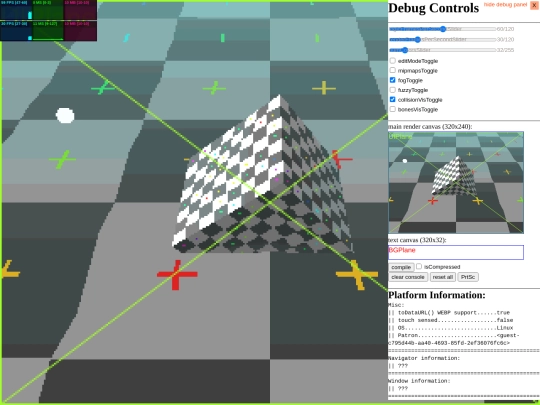Click the main render canvas preview thumbnail
This screenshot has width=540, height=405.
pyautogui.click(x=456, y=182)
